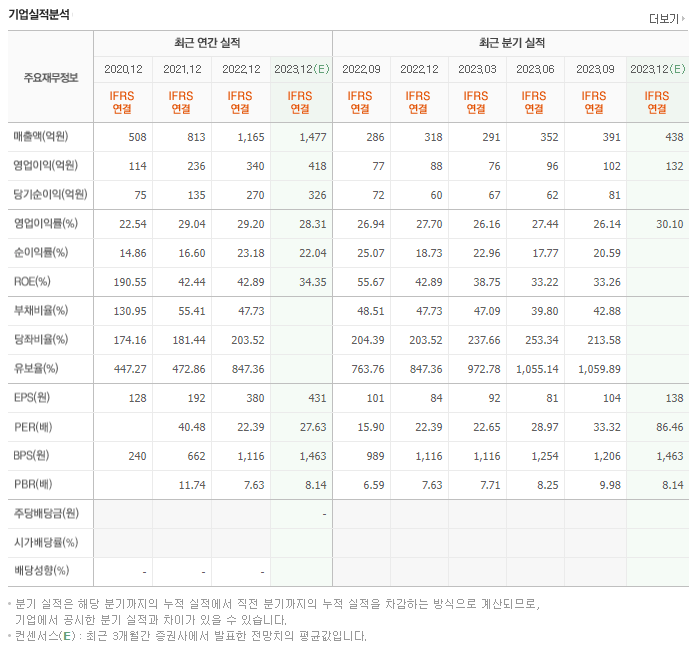Select the 매출액(억원) row label
Image resolution: width=694 pixels, height=648 pixels.
click(x=41, y=136)
